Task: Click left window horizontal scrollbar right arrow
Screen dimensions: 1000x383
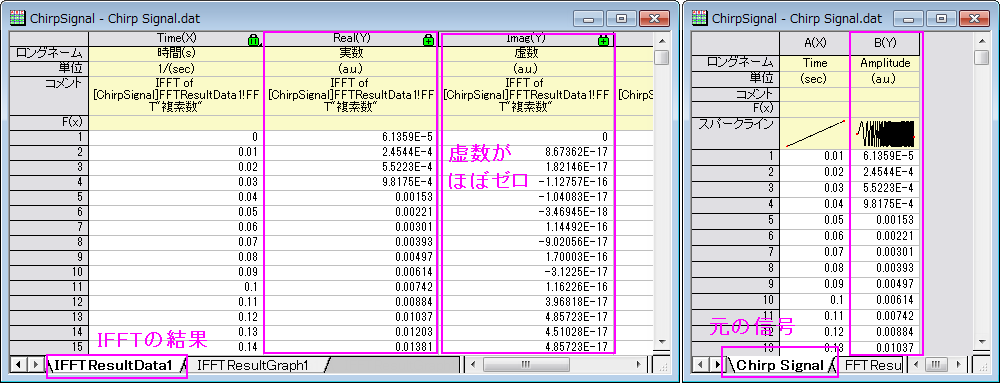Action: click(639, 365)
